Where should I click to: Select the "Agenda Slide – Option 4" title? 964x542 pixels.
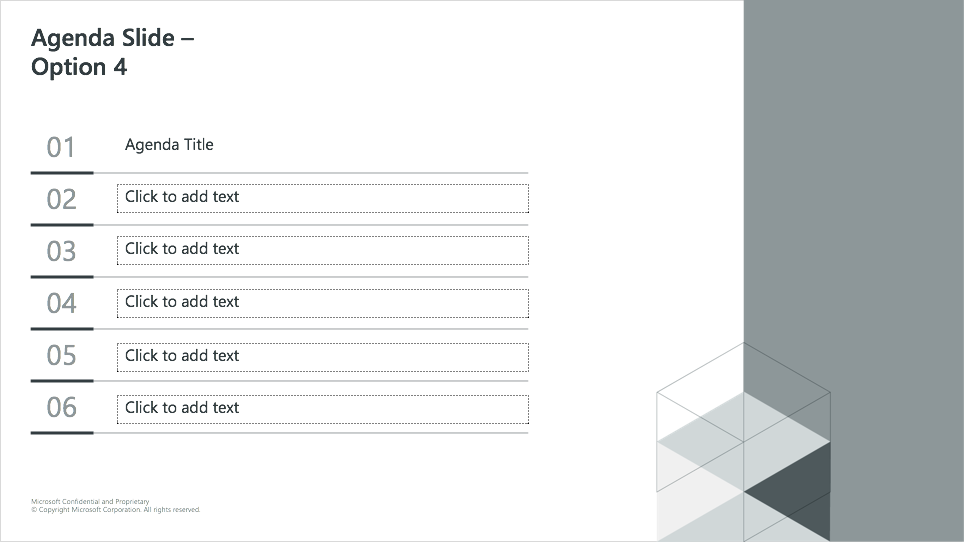(113, 52)
